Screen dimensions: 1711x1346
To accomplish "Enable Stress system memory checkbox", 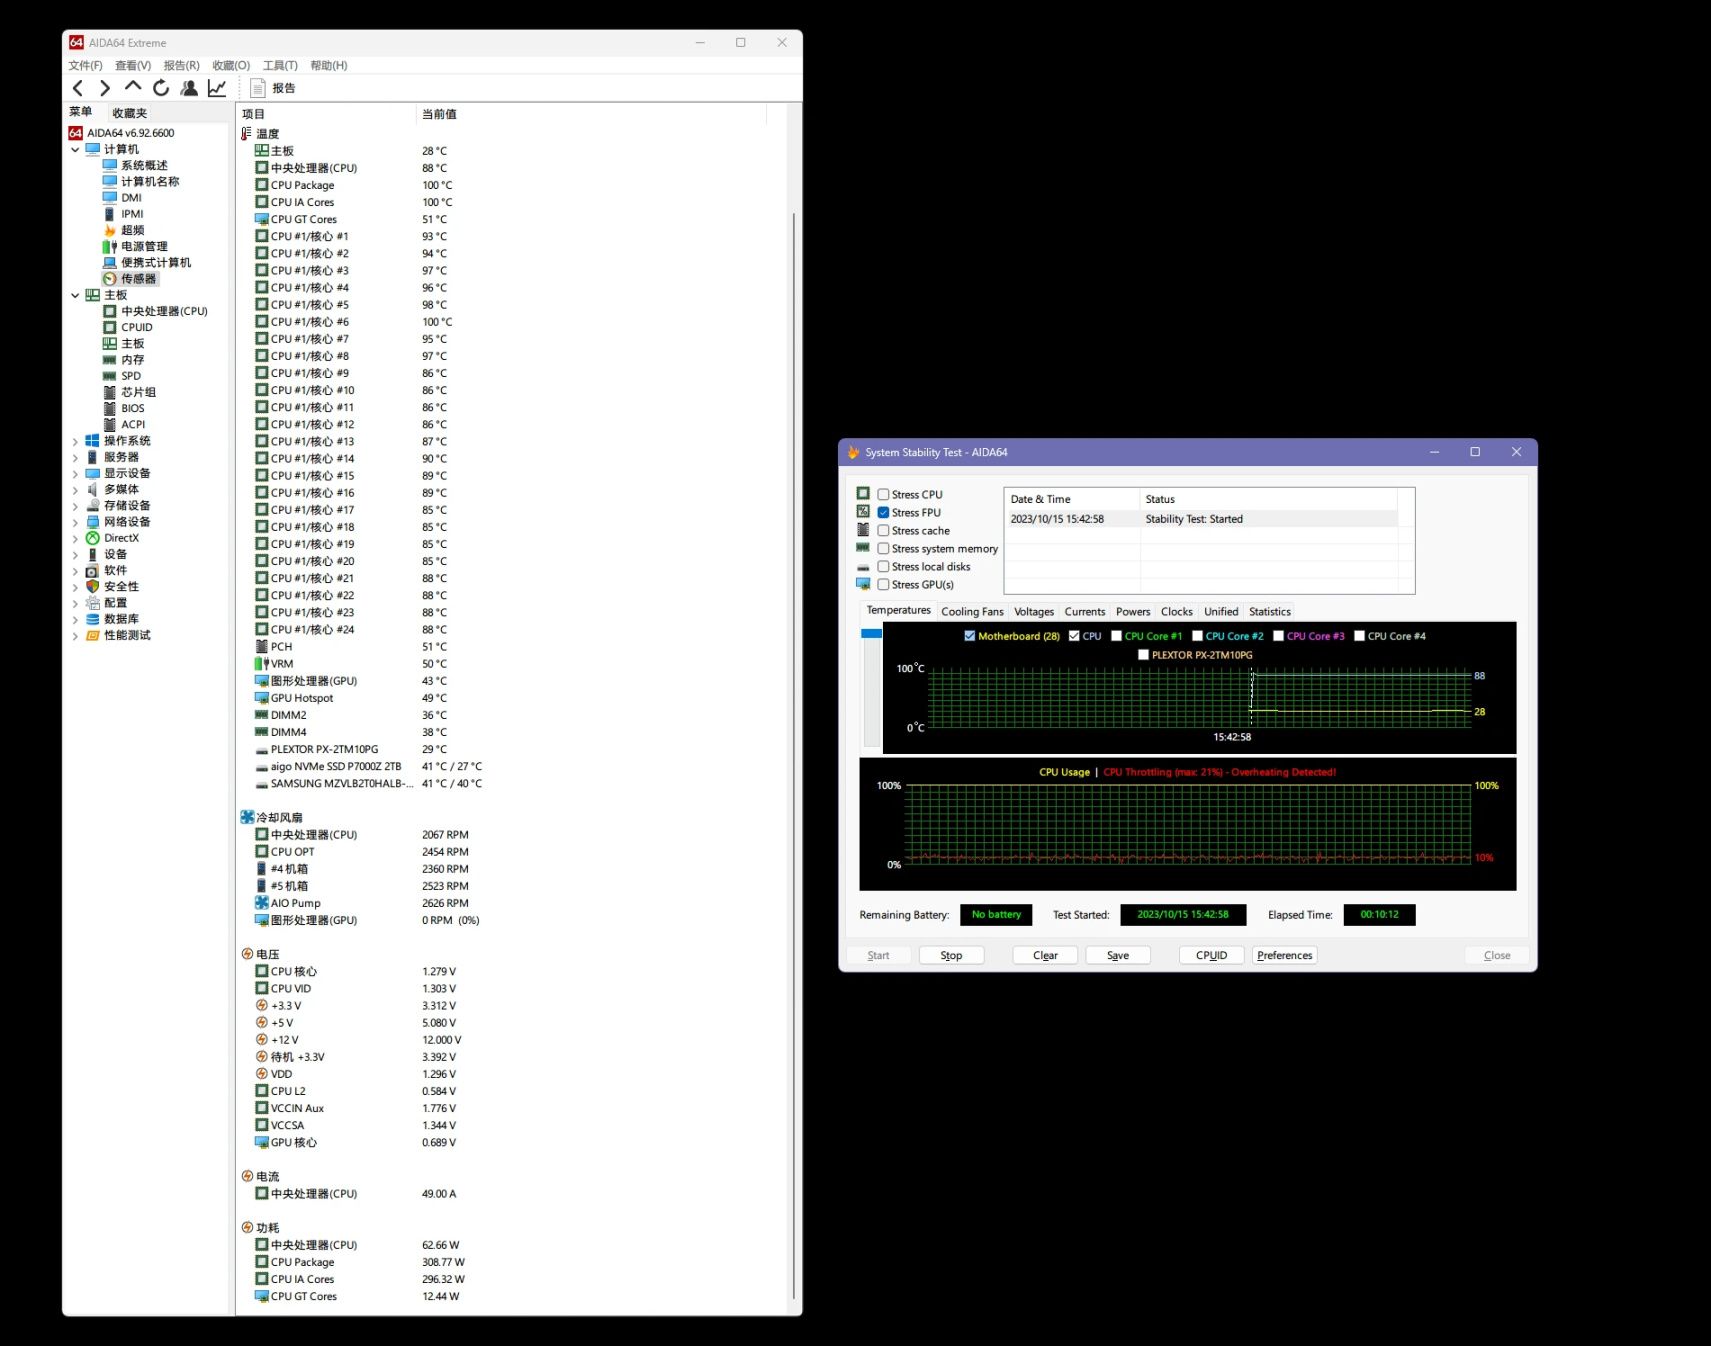I will click(x=883, y=549).
